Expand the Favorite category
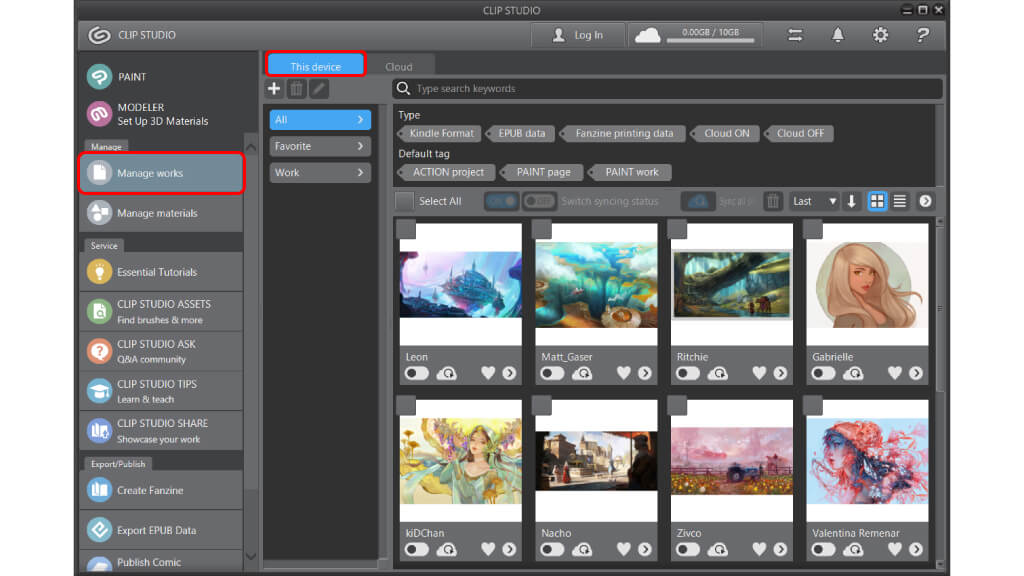 [x=320, y=146]
